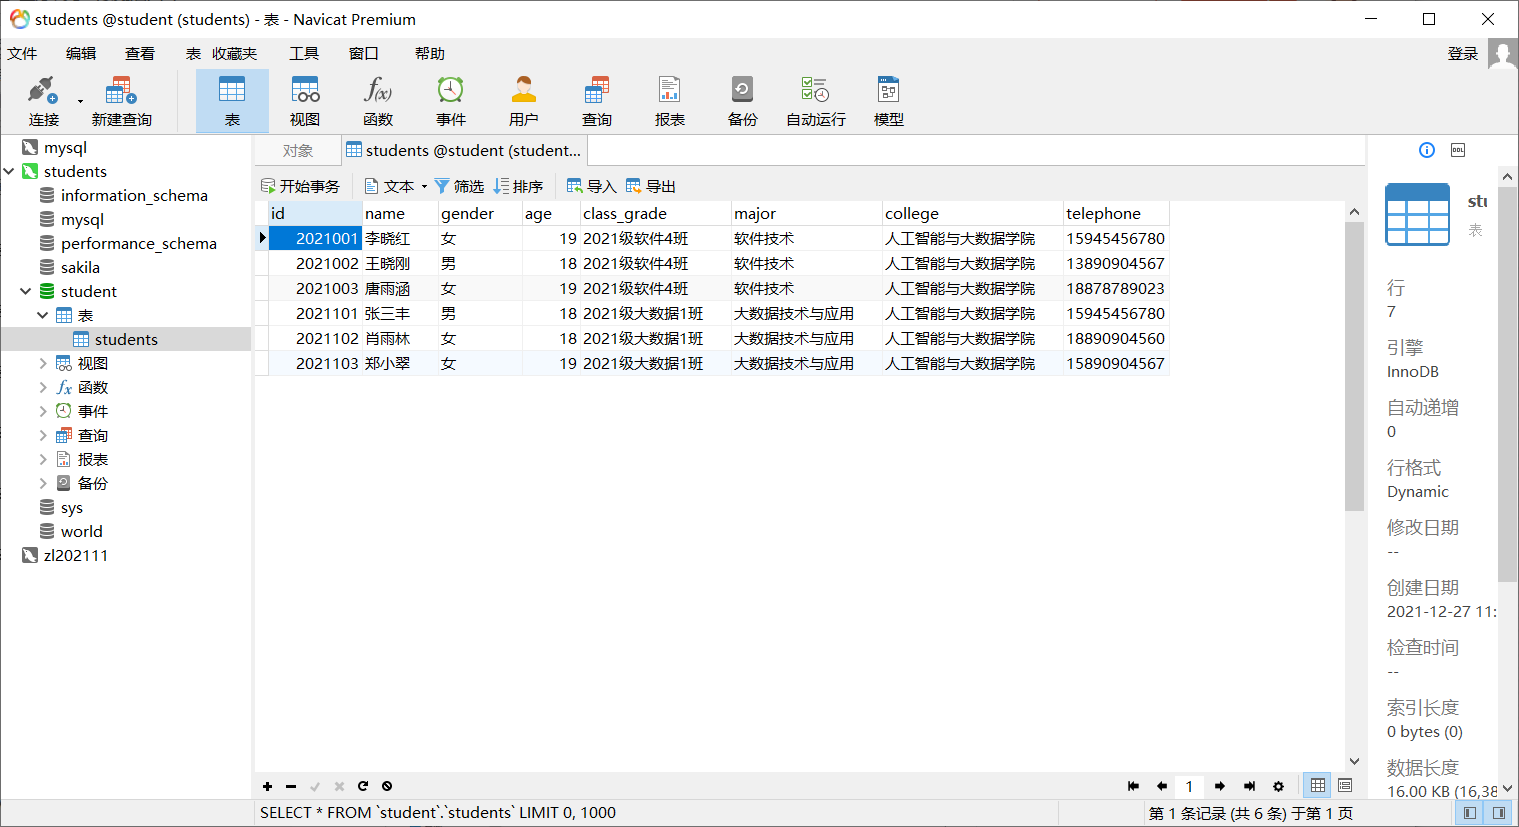This screenshot has width=1519, height=827.
Task: Expand the 事件 events node
Action: [x=43, y=411]
